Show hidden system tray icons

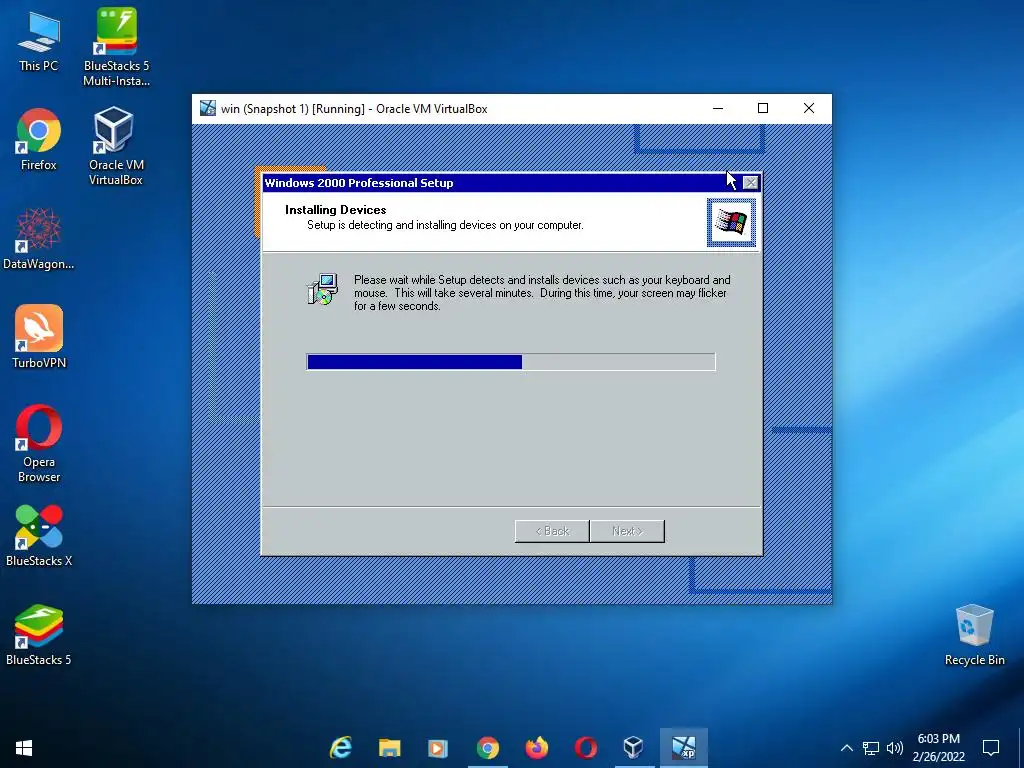(x=846, y=748)
